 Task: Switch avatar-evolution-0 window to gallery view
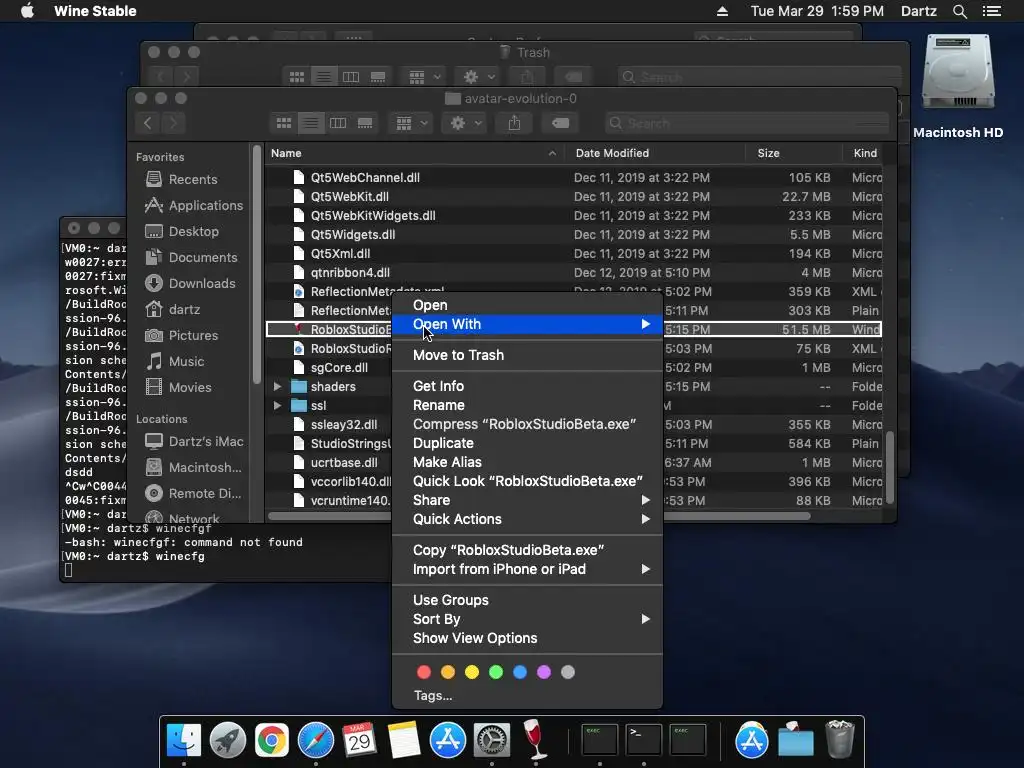tap(365, 123)
